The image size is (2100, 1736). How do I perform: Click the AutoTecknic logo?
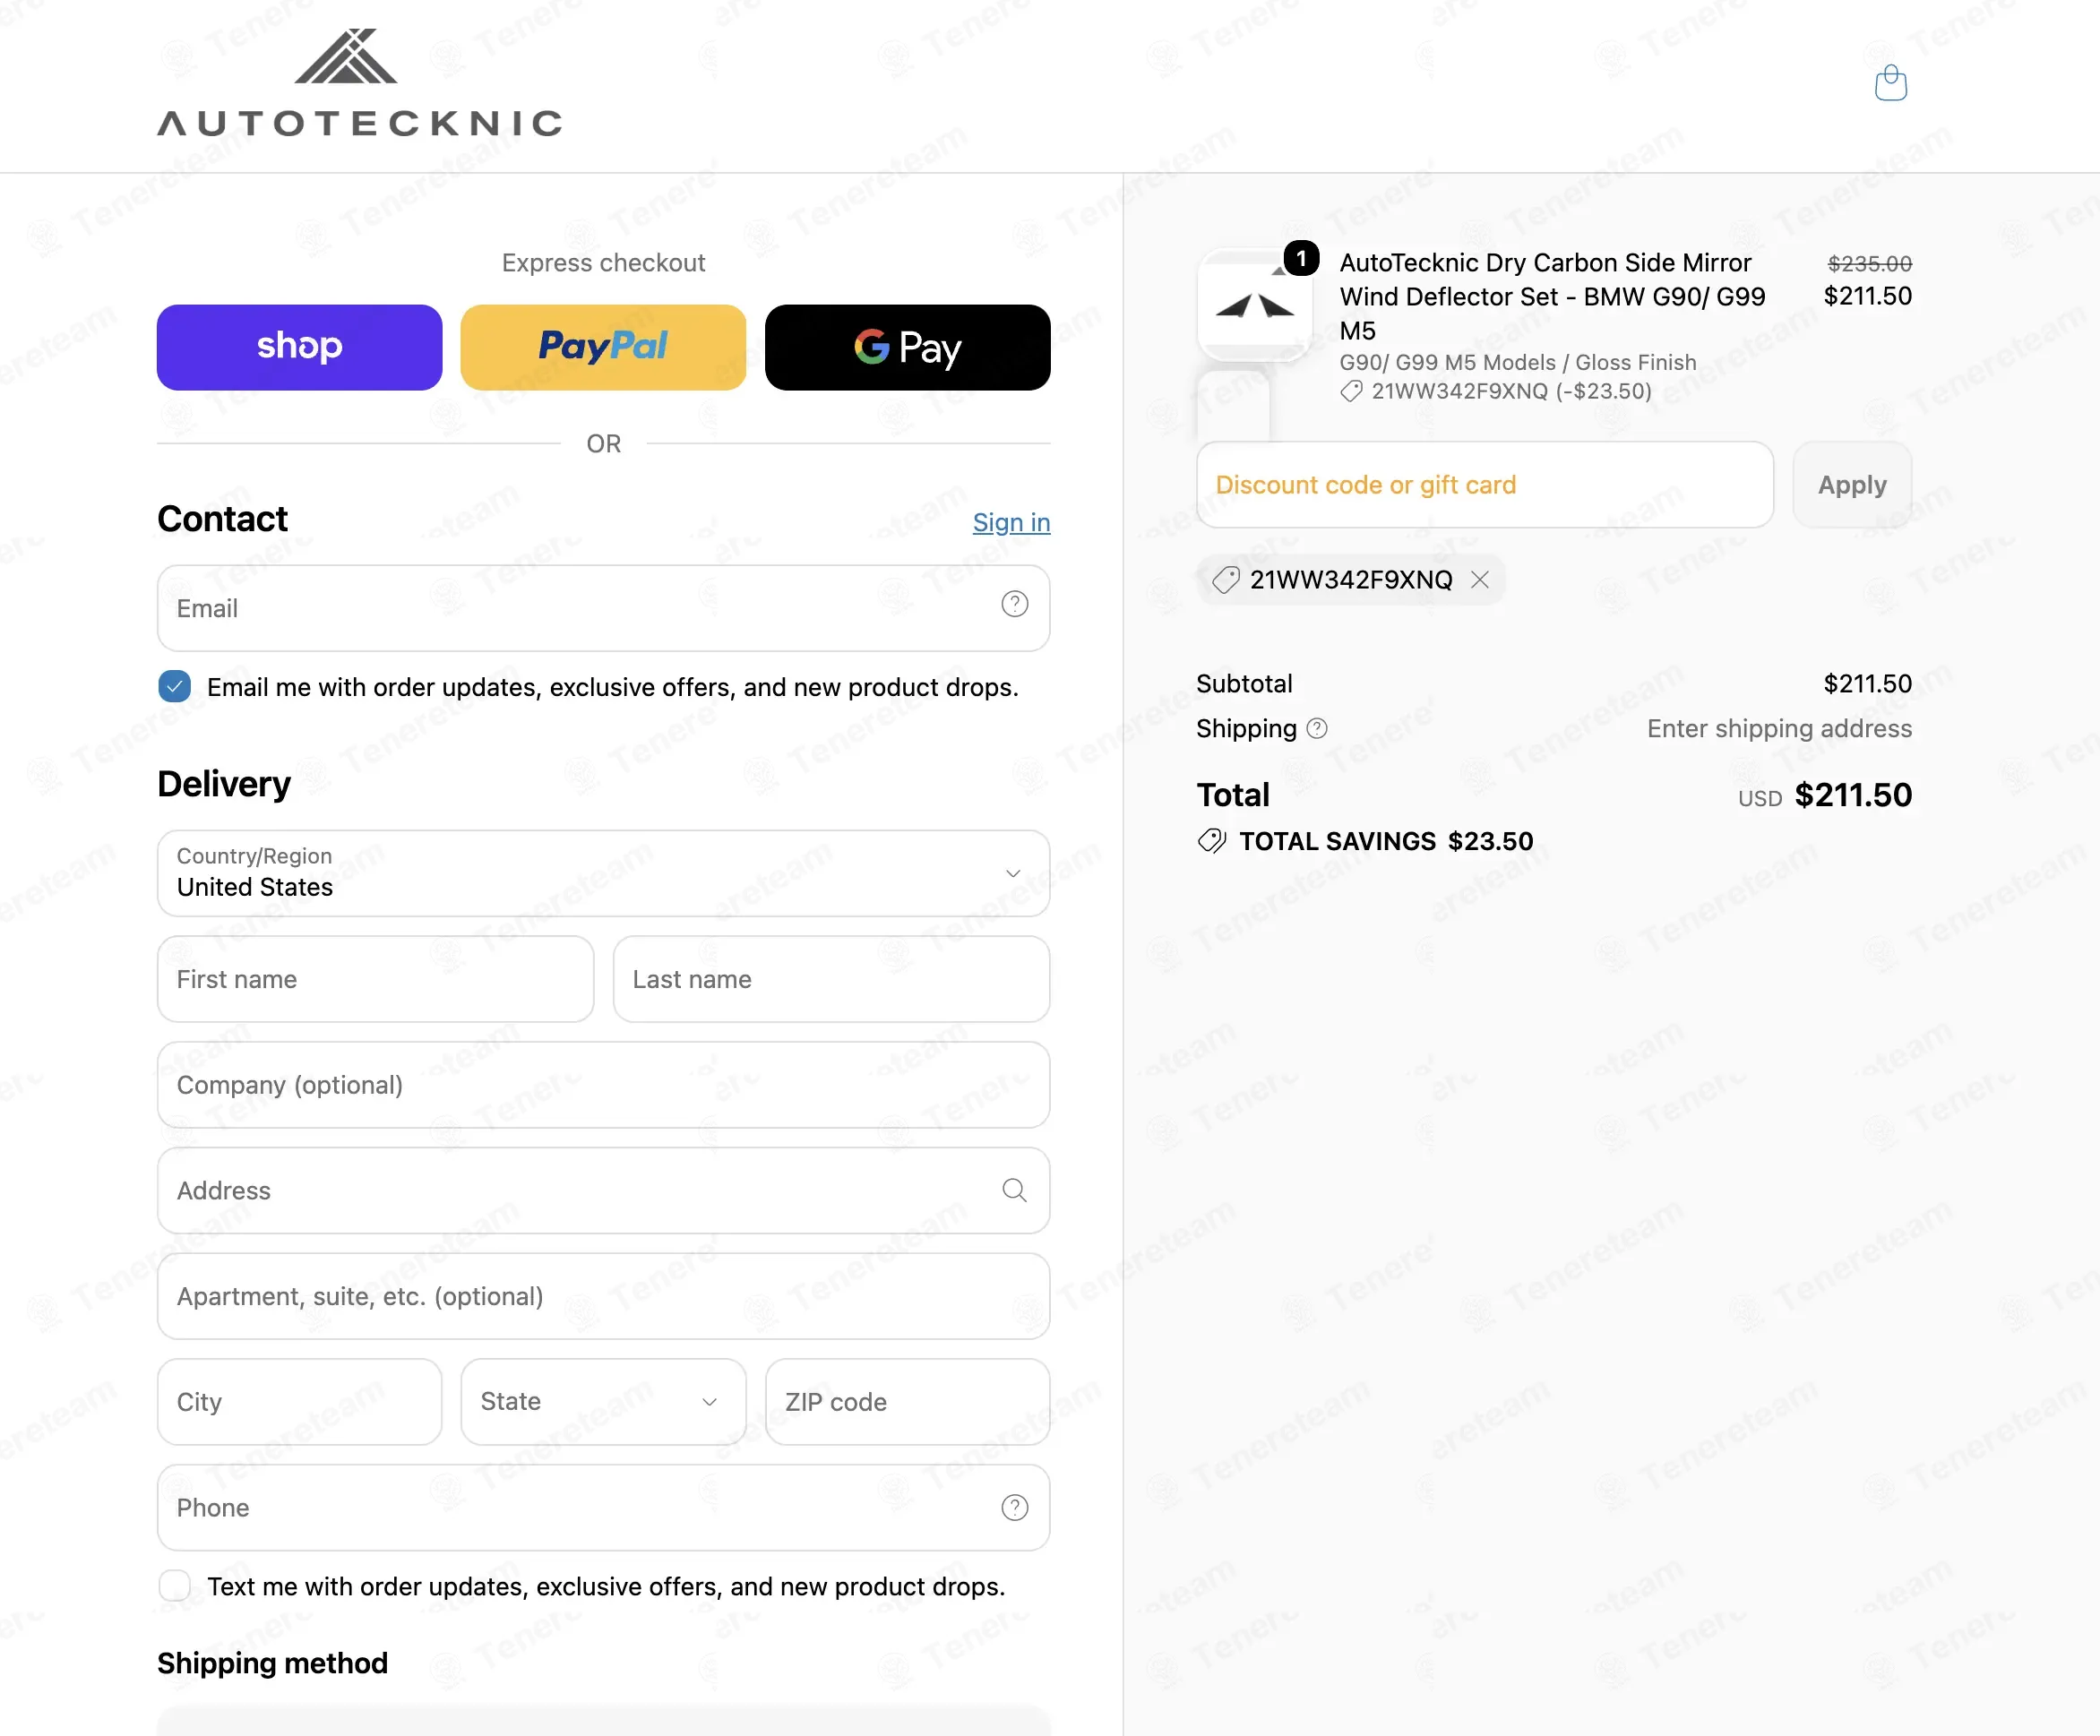point(360,82)
